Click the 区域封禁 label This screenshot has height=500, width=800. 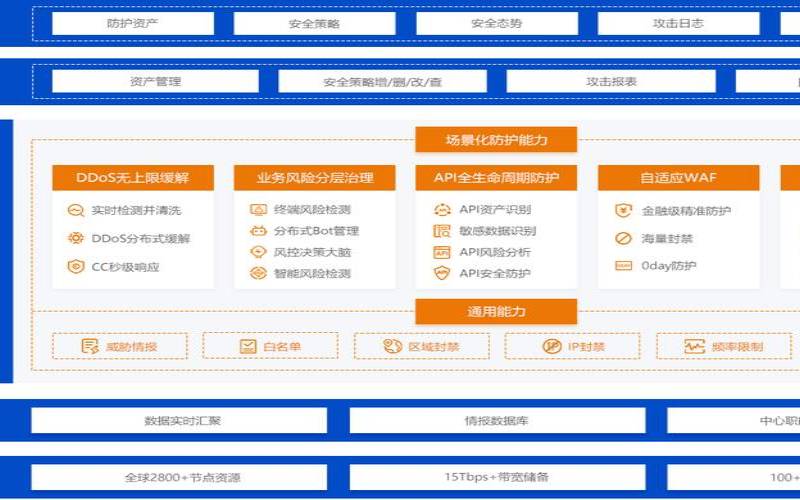[x=434, y=347]
